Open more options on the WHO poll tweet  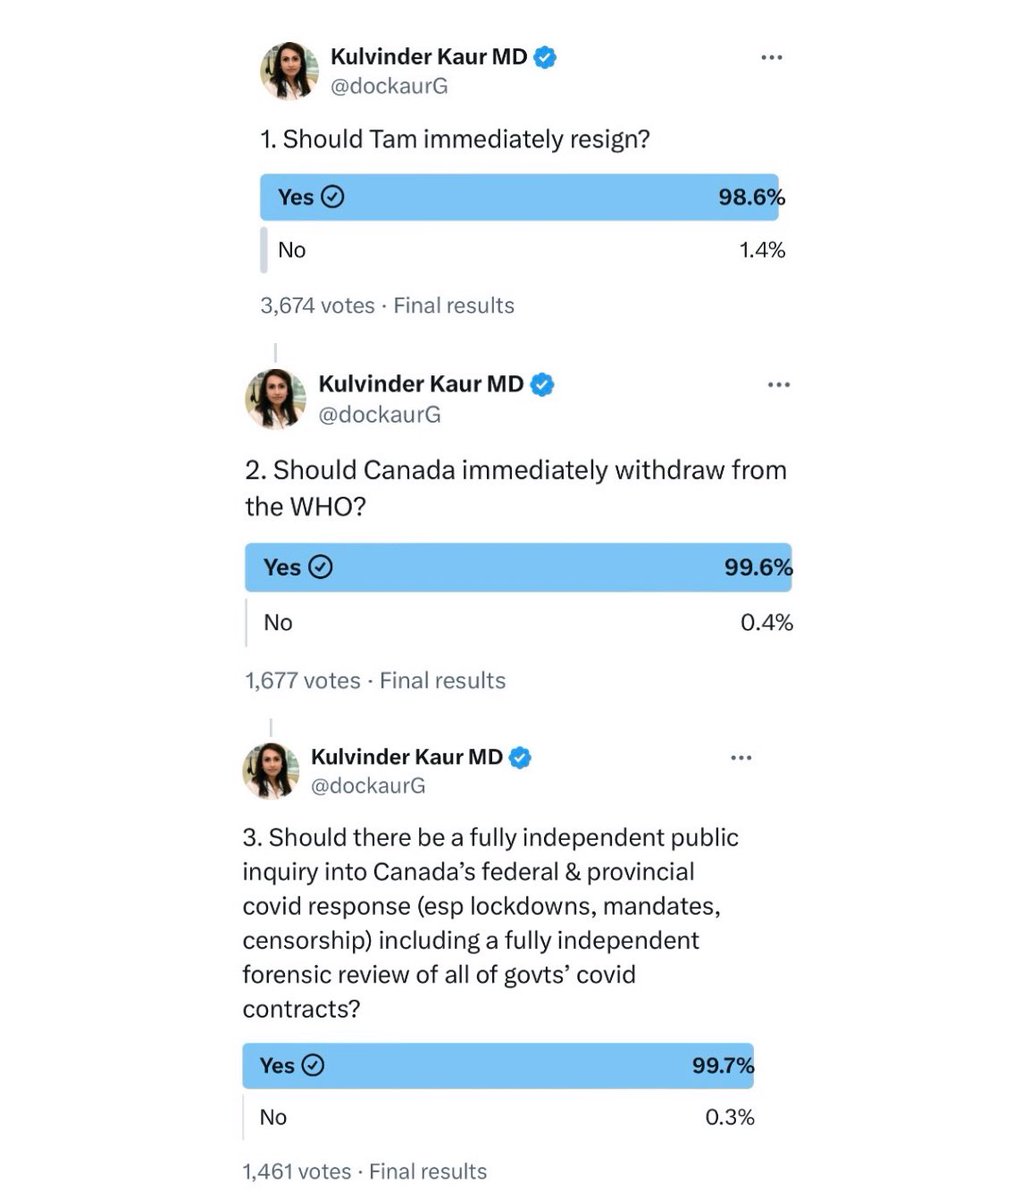pyautogui.click(x=778, y=385)
